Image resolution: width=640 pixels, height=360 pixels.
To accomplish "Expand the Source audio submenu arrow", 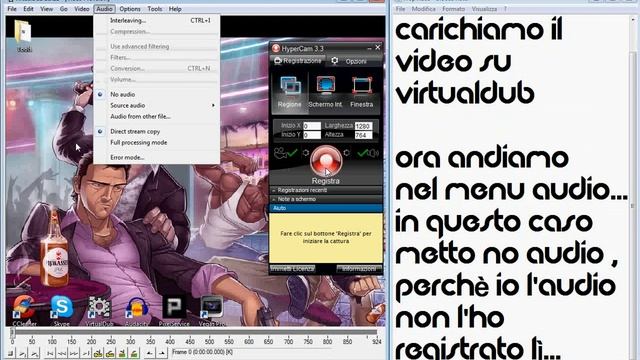I will point(213,105).
